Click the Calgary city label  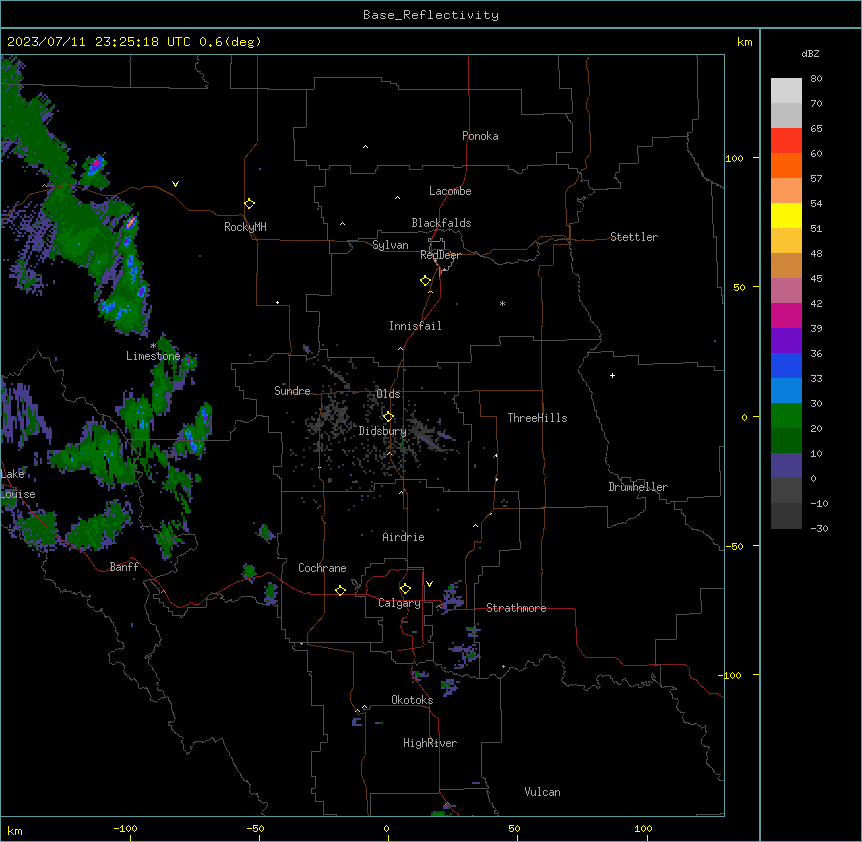pos(399,603)
